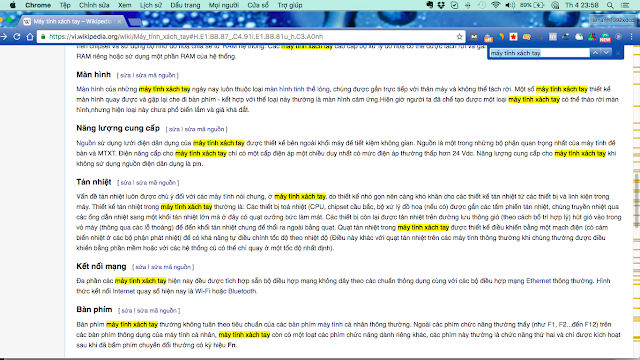The image size is (640, 360).
Task: Click 'sửa mã nguồn' next to Năng lượng cung cấp
Action: (x=204, y=129)
